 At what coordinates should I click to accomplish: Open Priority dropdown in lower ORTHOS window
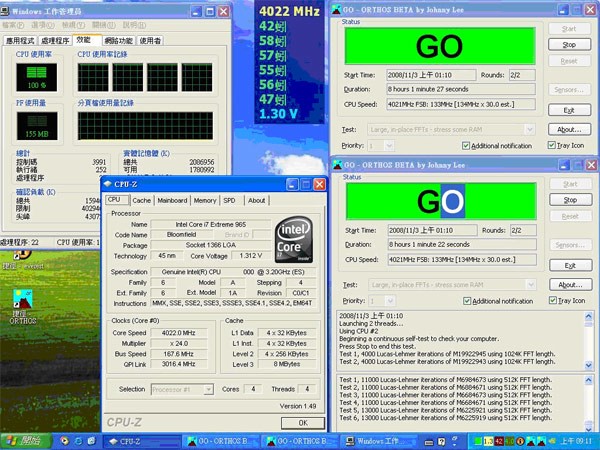(x=390, y=301)
